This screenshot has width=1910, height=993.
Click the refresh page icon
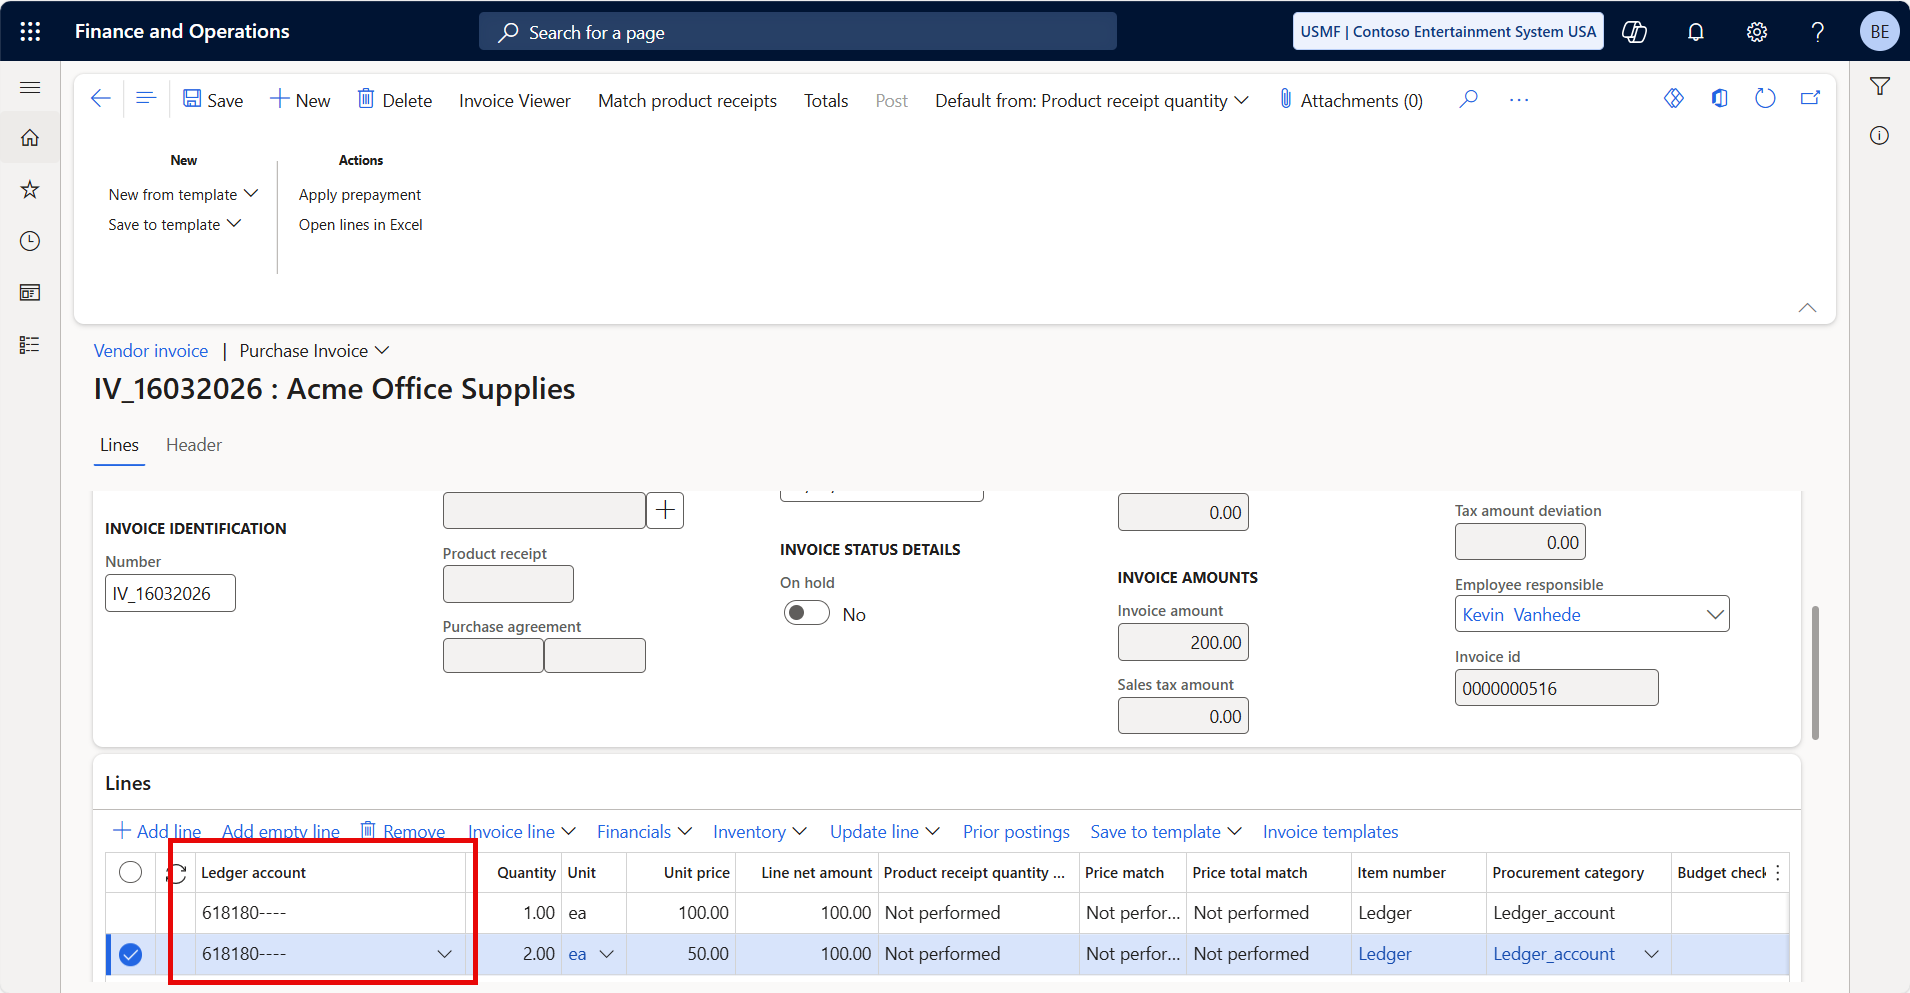(1765, 98)
